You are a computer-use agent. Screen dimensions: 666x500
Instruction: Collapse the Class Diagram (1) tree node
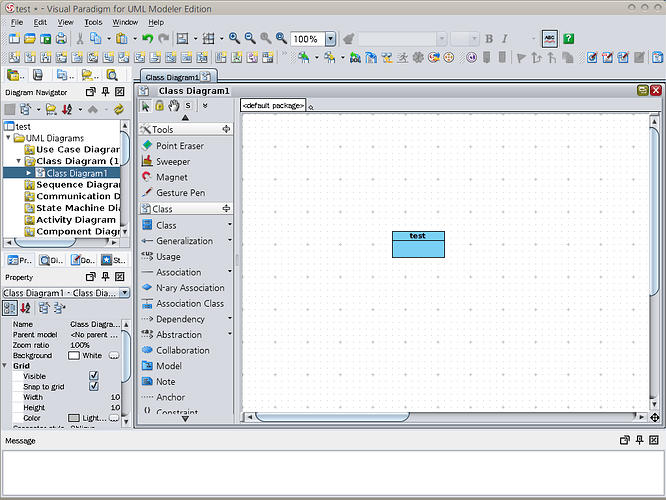pyautogui.click(x=19, y=161)
